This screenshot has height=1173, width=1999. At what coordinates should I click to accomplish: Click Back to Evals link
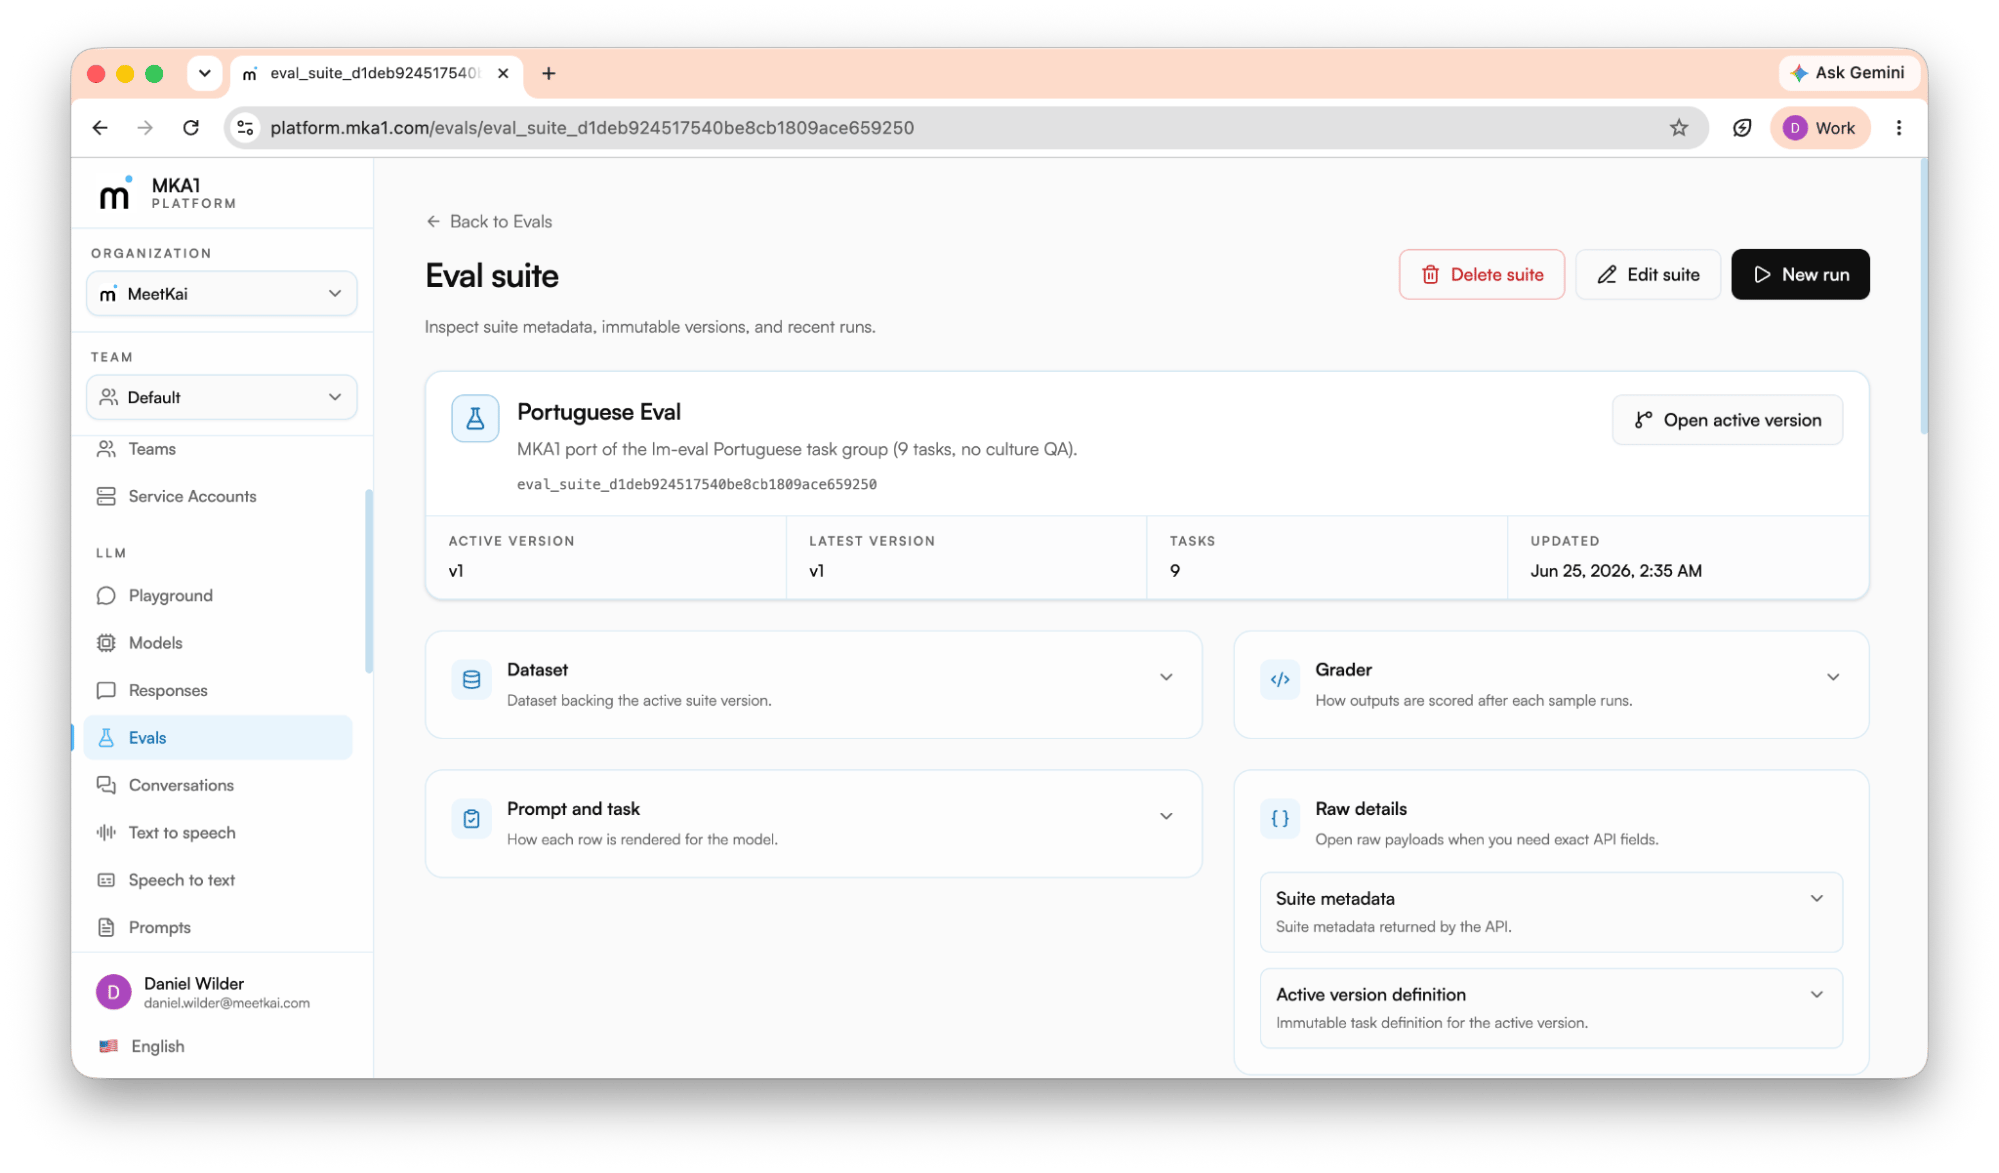489,222
